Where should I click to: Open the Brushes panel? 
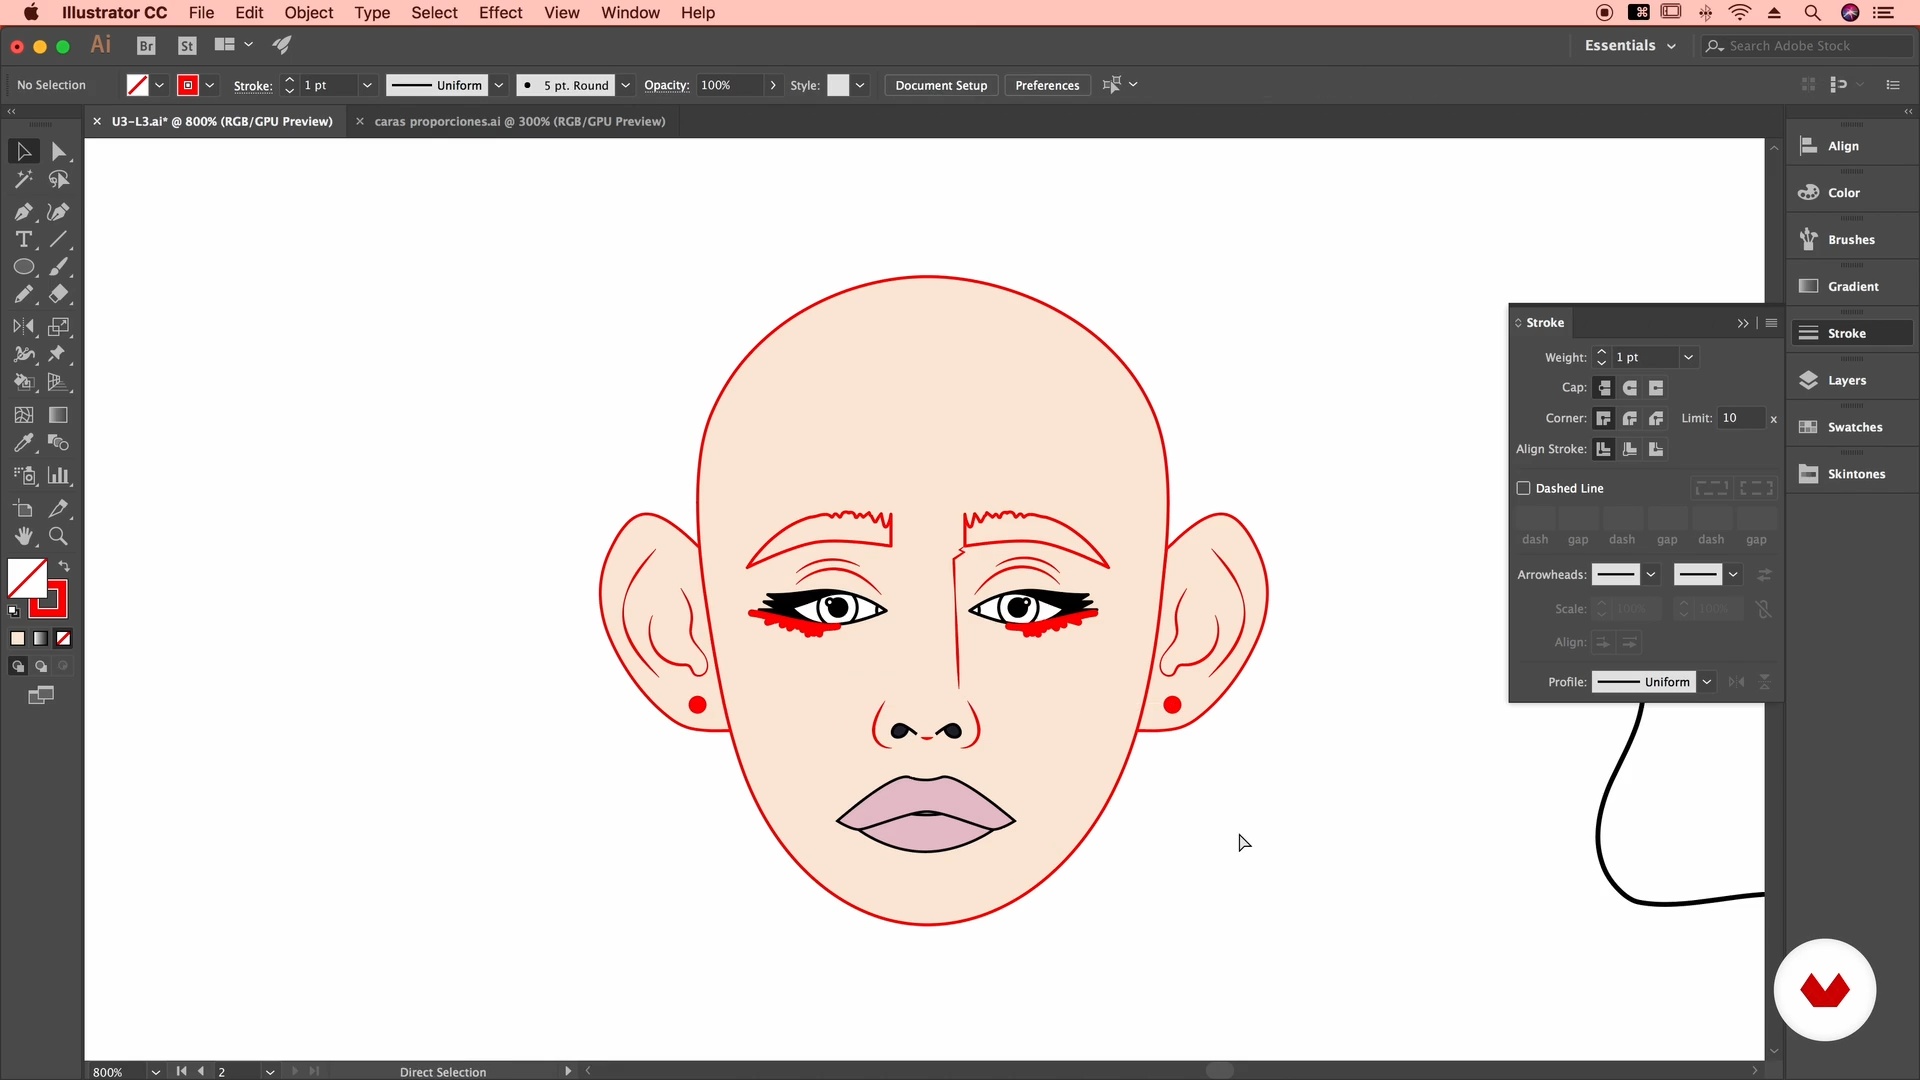[x=1850, y=240]
